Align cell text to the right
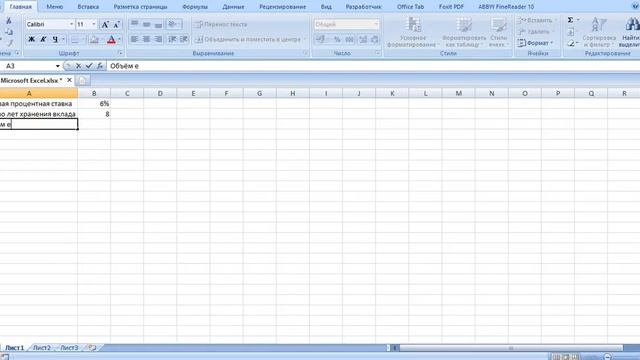 pyautogui.click(x=158, y=39)
